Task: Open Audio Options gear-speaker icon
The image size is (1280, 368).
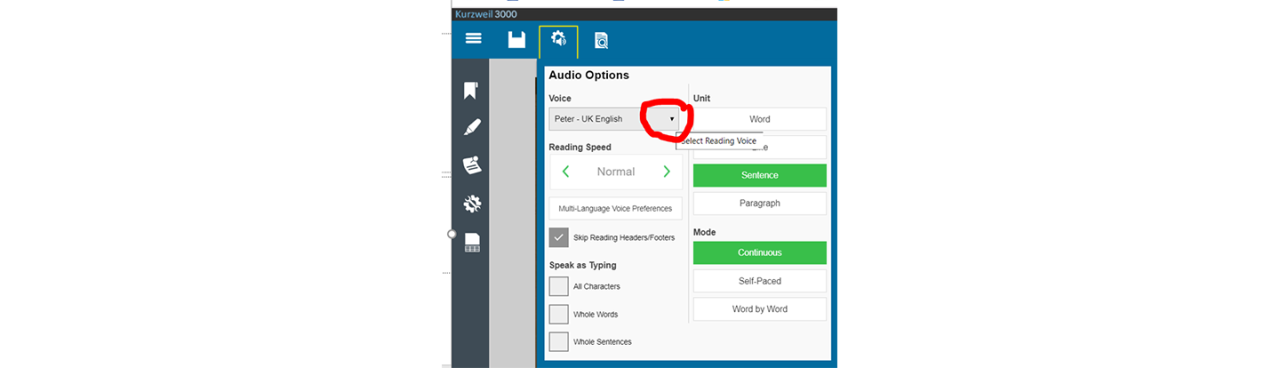Action: pyautogui.click(x=558, y=40)
